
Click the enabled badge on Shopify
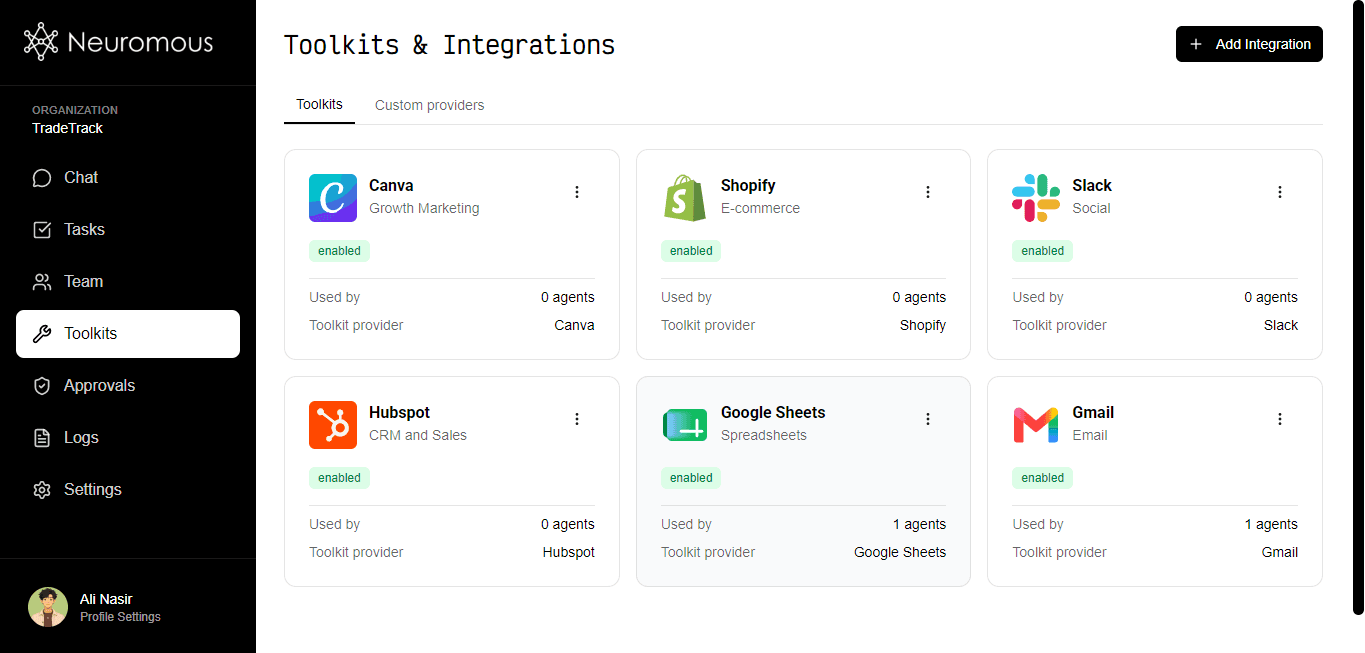point(691,251)
